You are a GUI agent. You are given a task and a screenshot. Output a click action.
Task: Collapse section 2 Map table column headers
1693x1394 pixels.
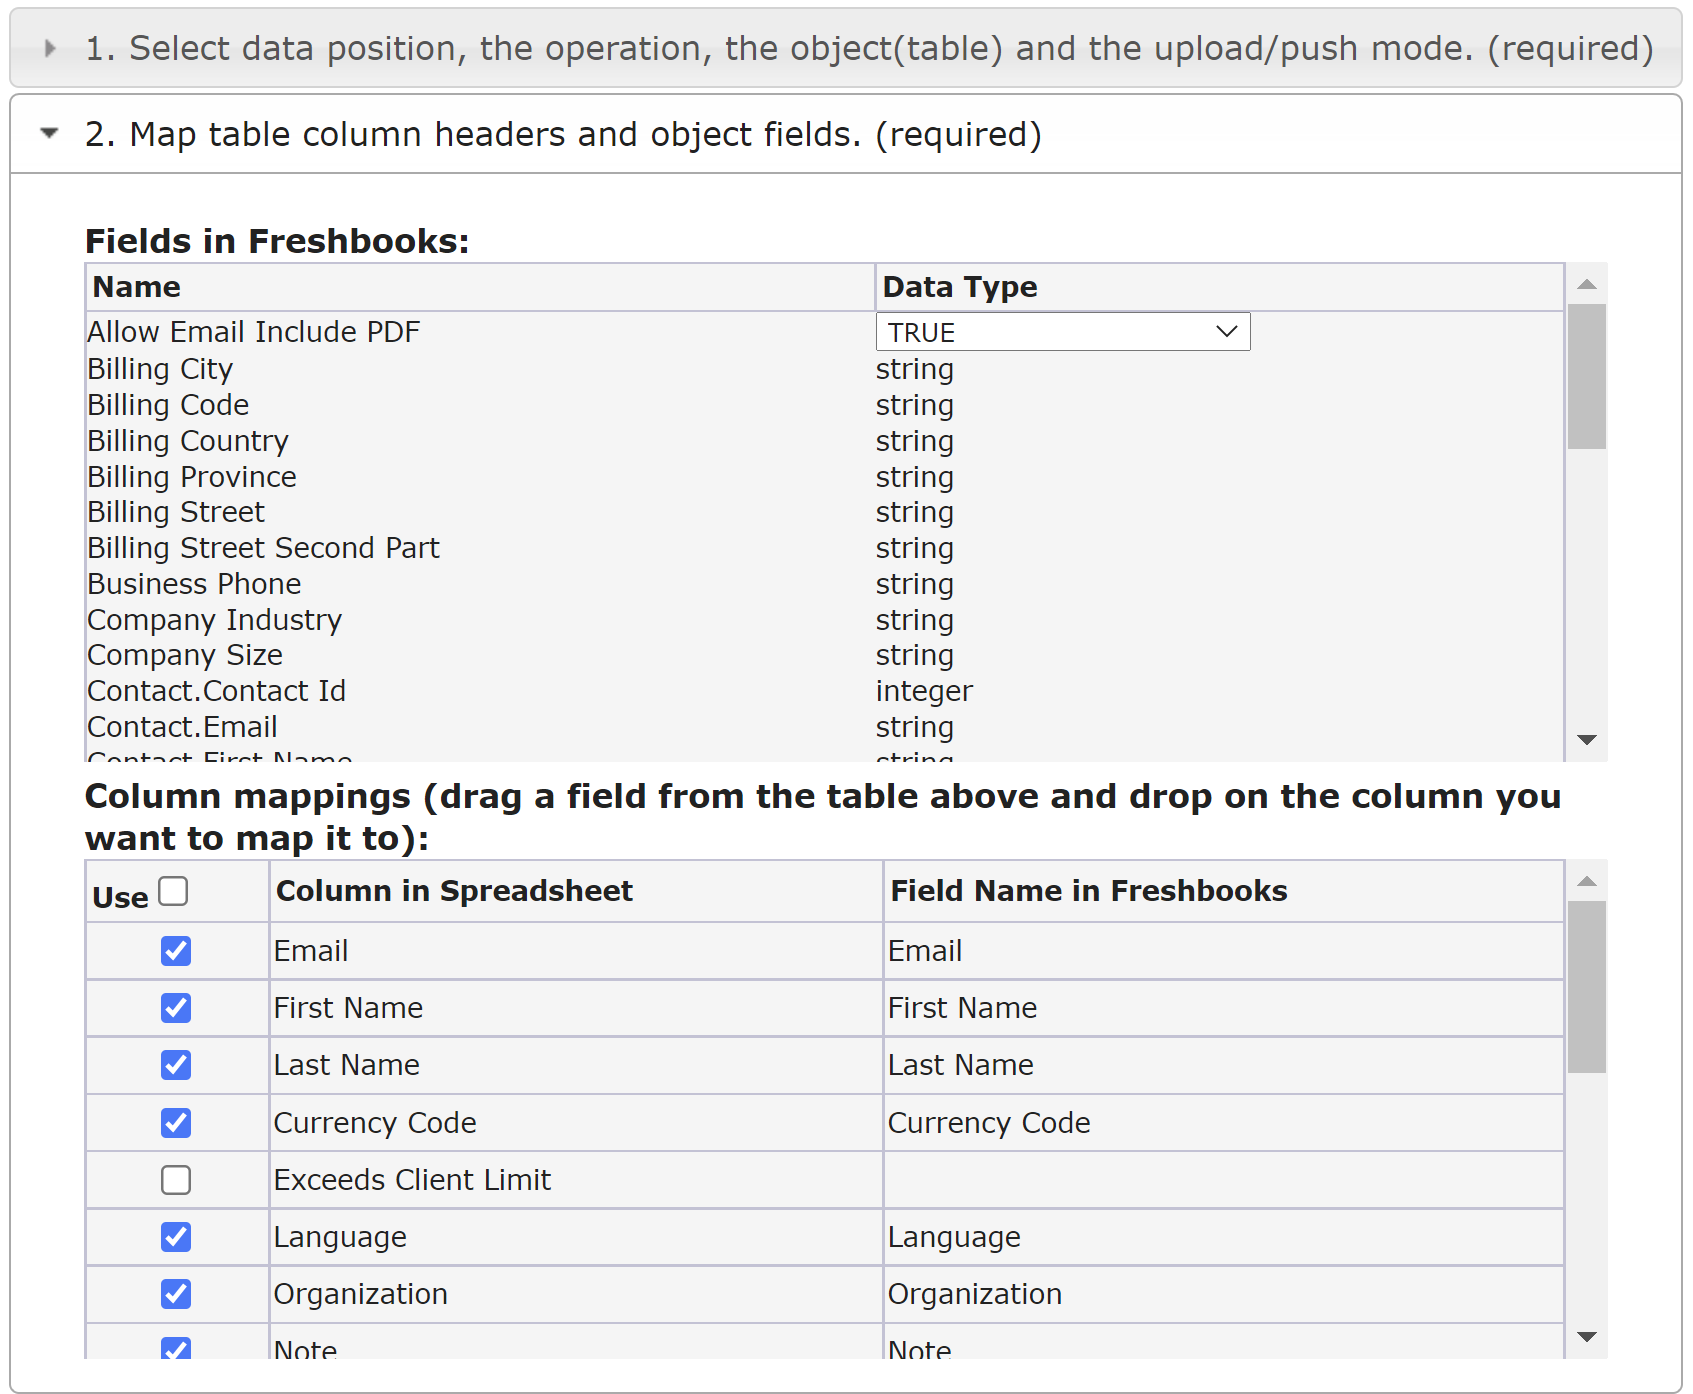pos(845,134)
